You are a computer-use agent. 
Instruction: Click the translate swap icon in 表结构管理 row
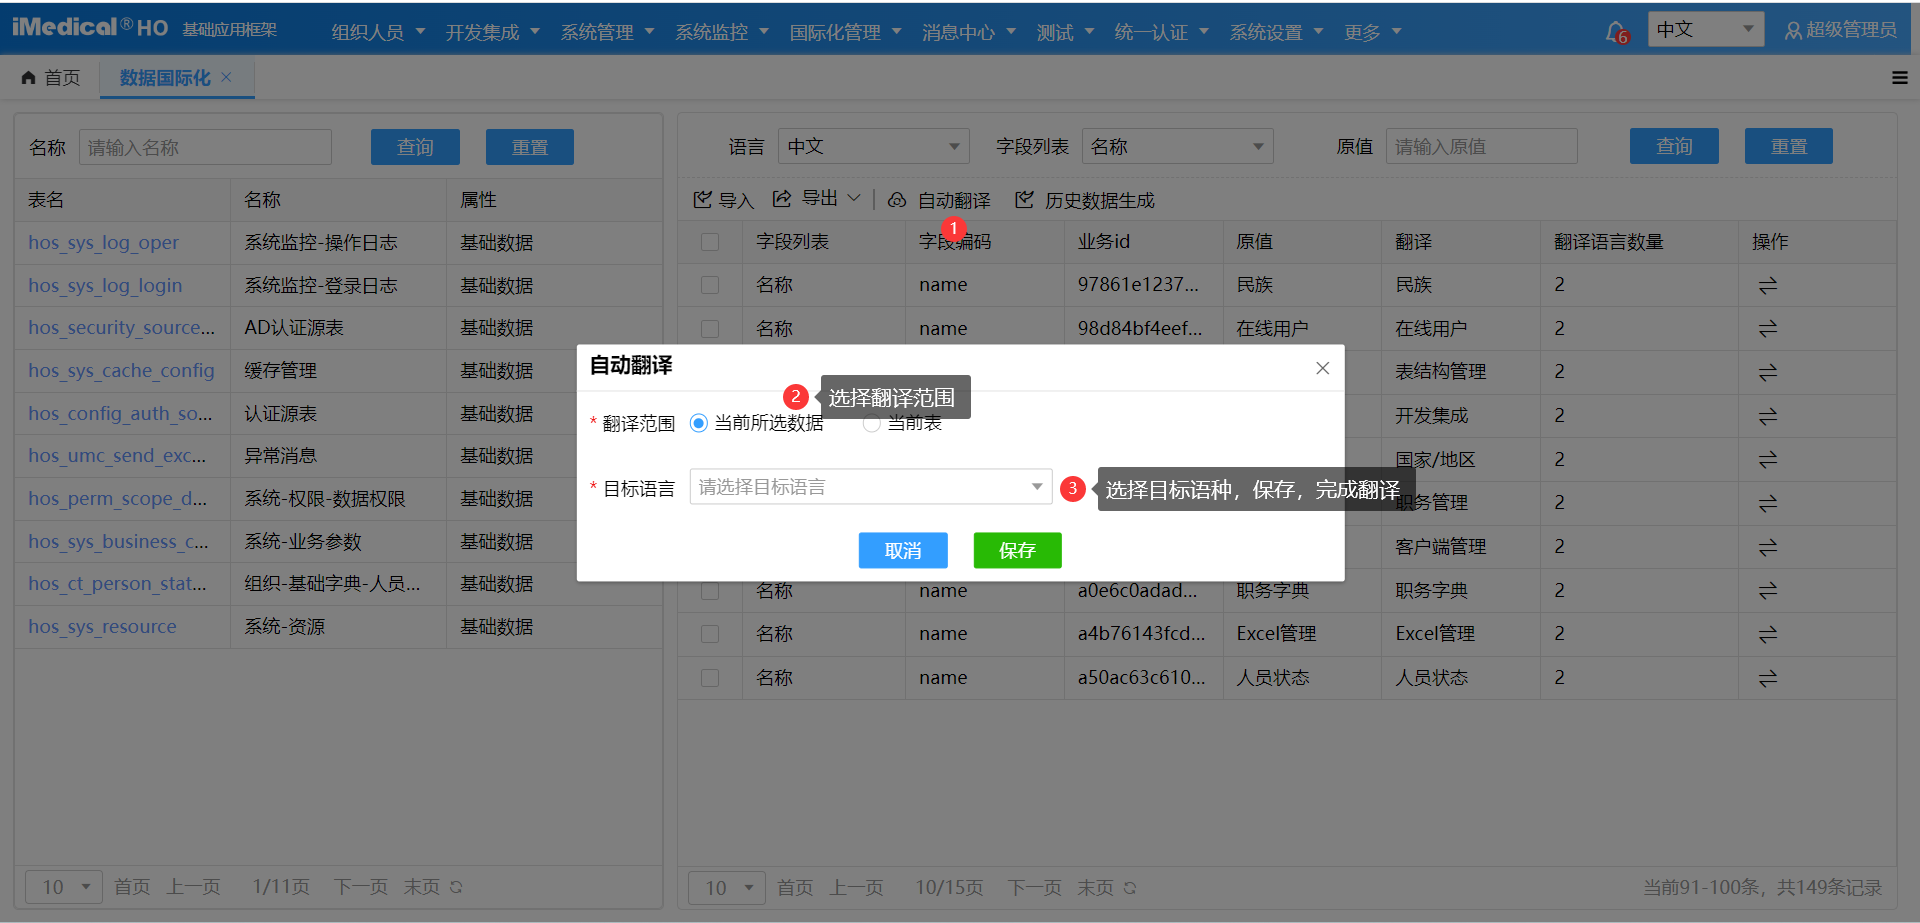(1768, 372)
